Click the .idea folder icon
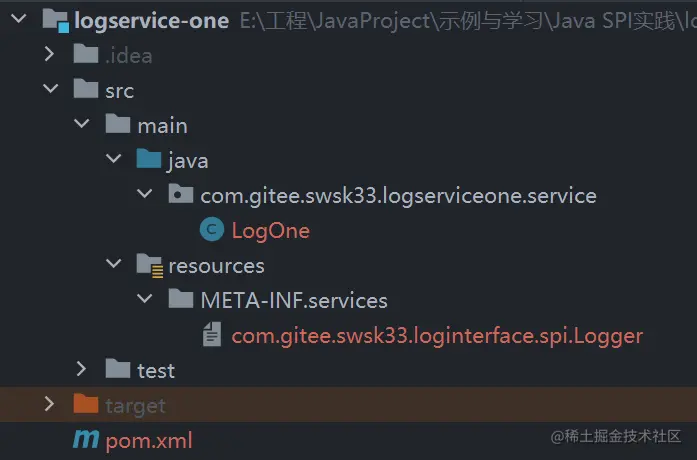 86,56
